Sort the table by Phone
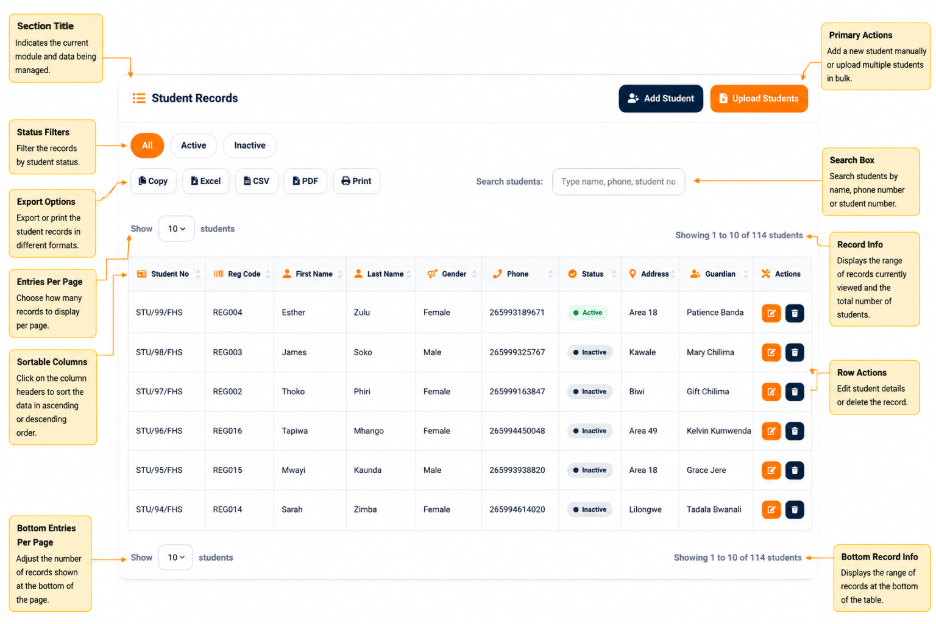The width and height of the screenshot is (936, 624). 521,274
